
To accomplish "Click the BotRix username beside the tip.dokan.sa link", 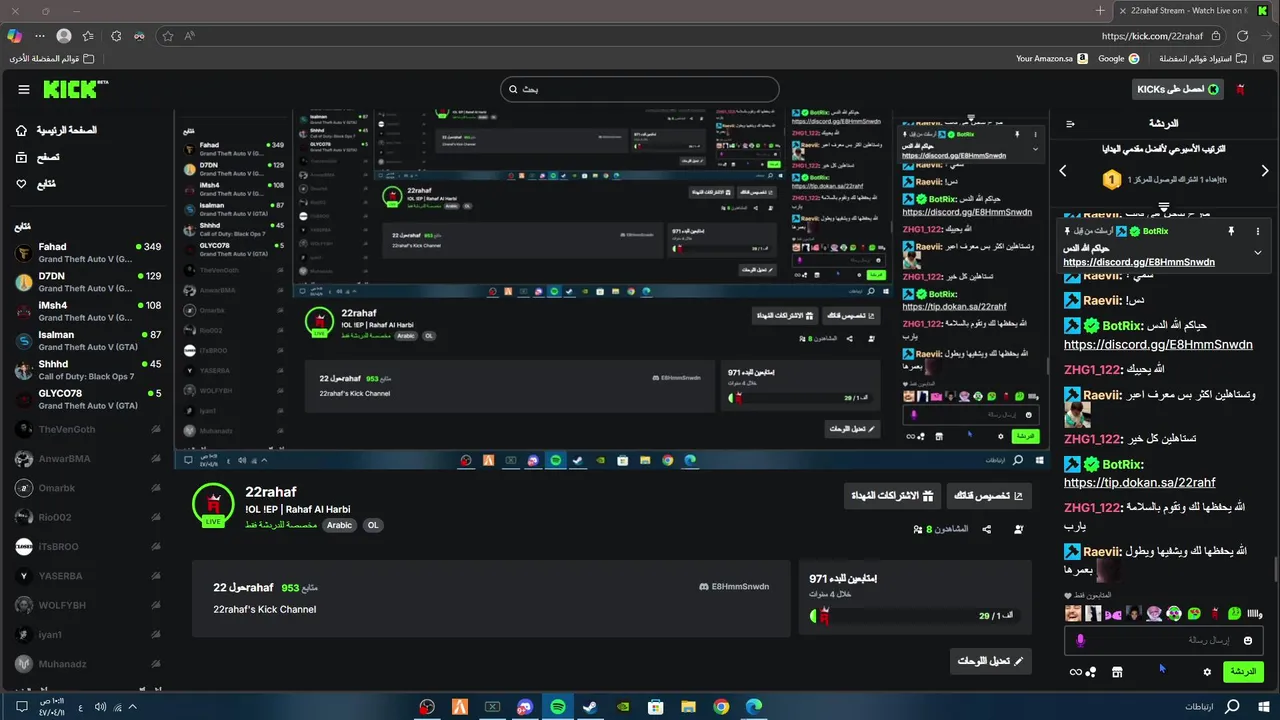I will coord(1122,464).
